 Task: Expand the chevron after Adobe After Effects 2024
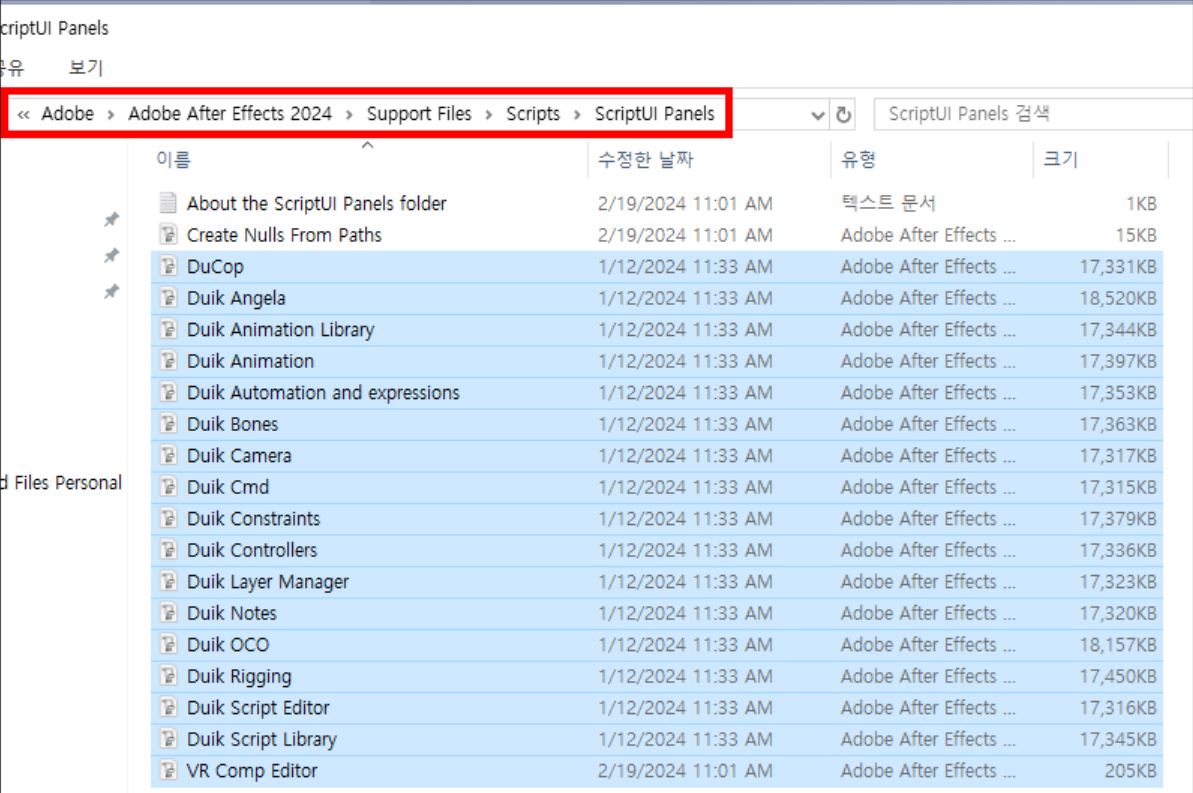(x=349, y=114)
